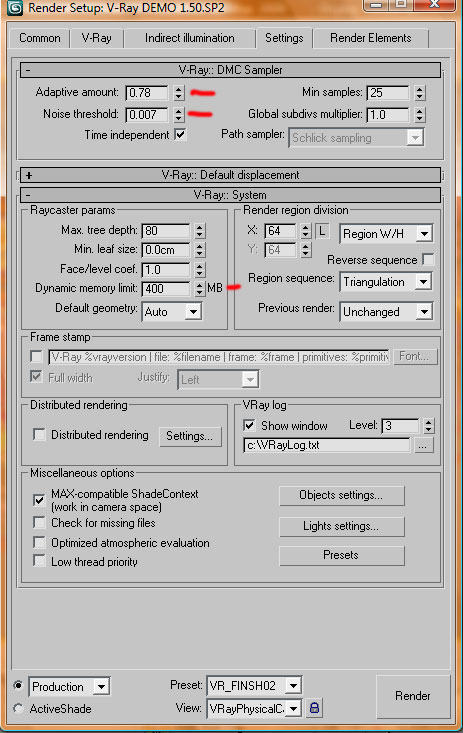Click the Presets button
The image size is (463, 733).
pos(341,555)
